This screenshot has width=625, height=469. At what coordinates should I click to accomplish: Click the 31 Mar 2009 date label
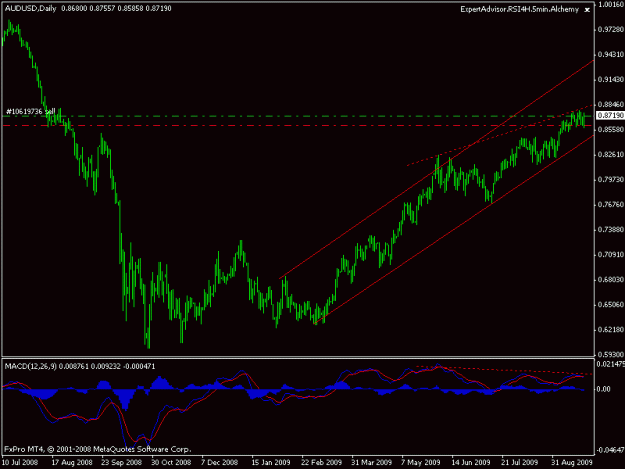click(371, 463)
